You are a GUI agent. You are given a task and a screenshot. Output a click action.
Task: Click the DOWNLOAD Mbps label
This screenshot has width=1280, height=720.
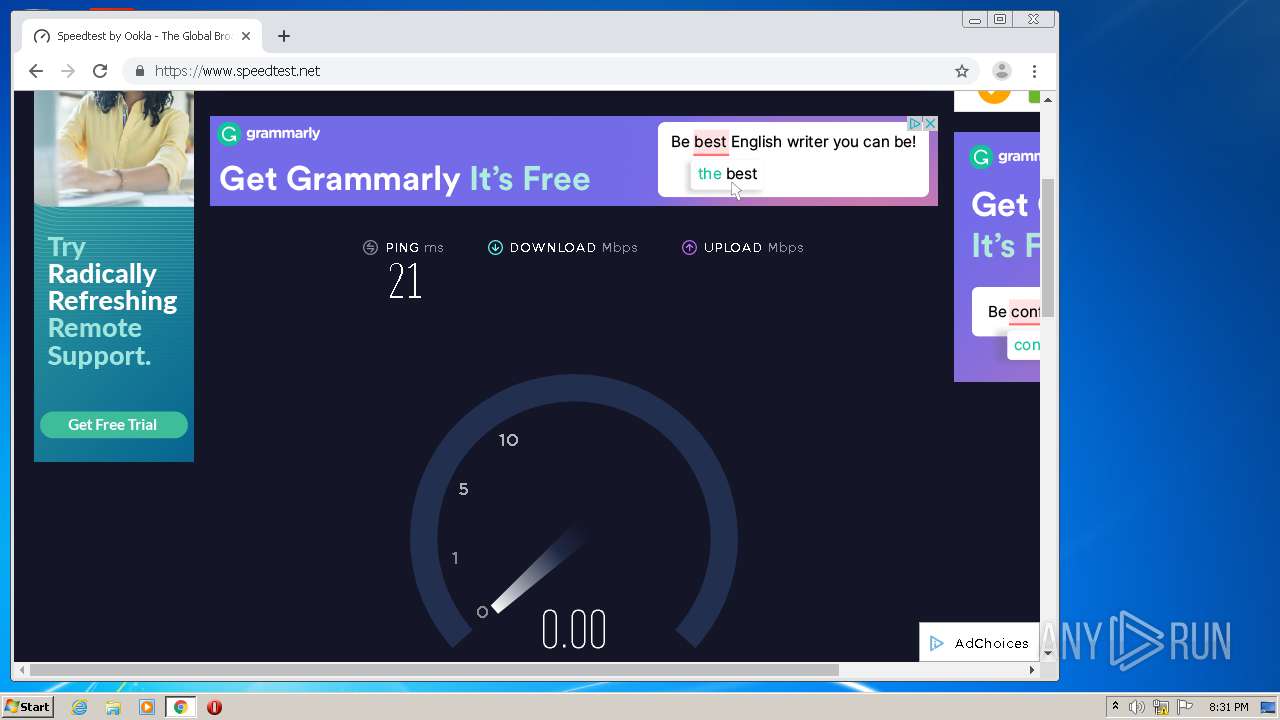(x=574, y=248)
